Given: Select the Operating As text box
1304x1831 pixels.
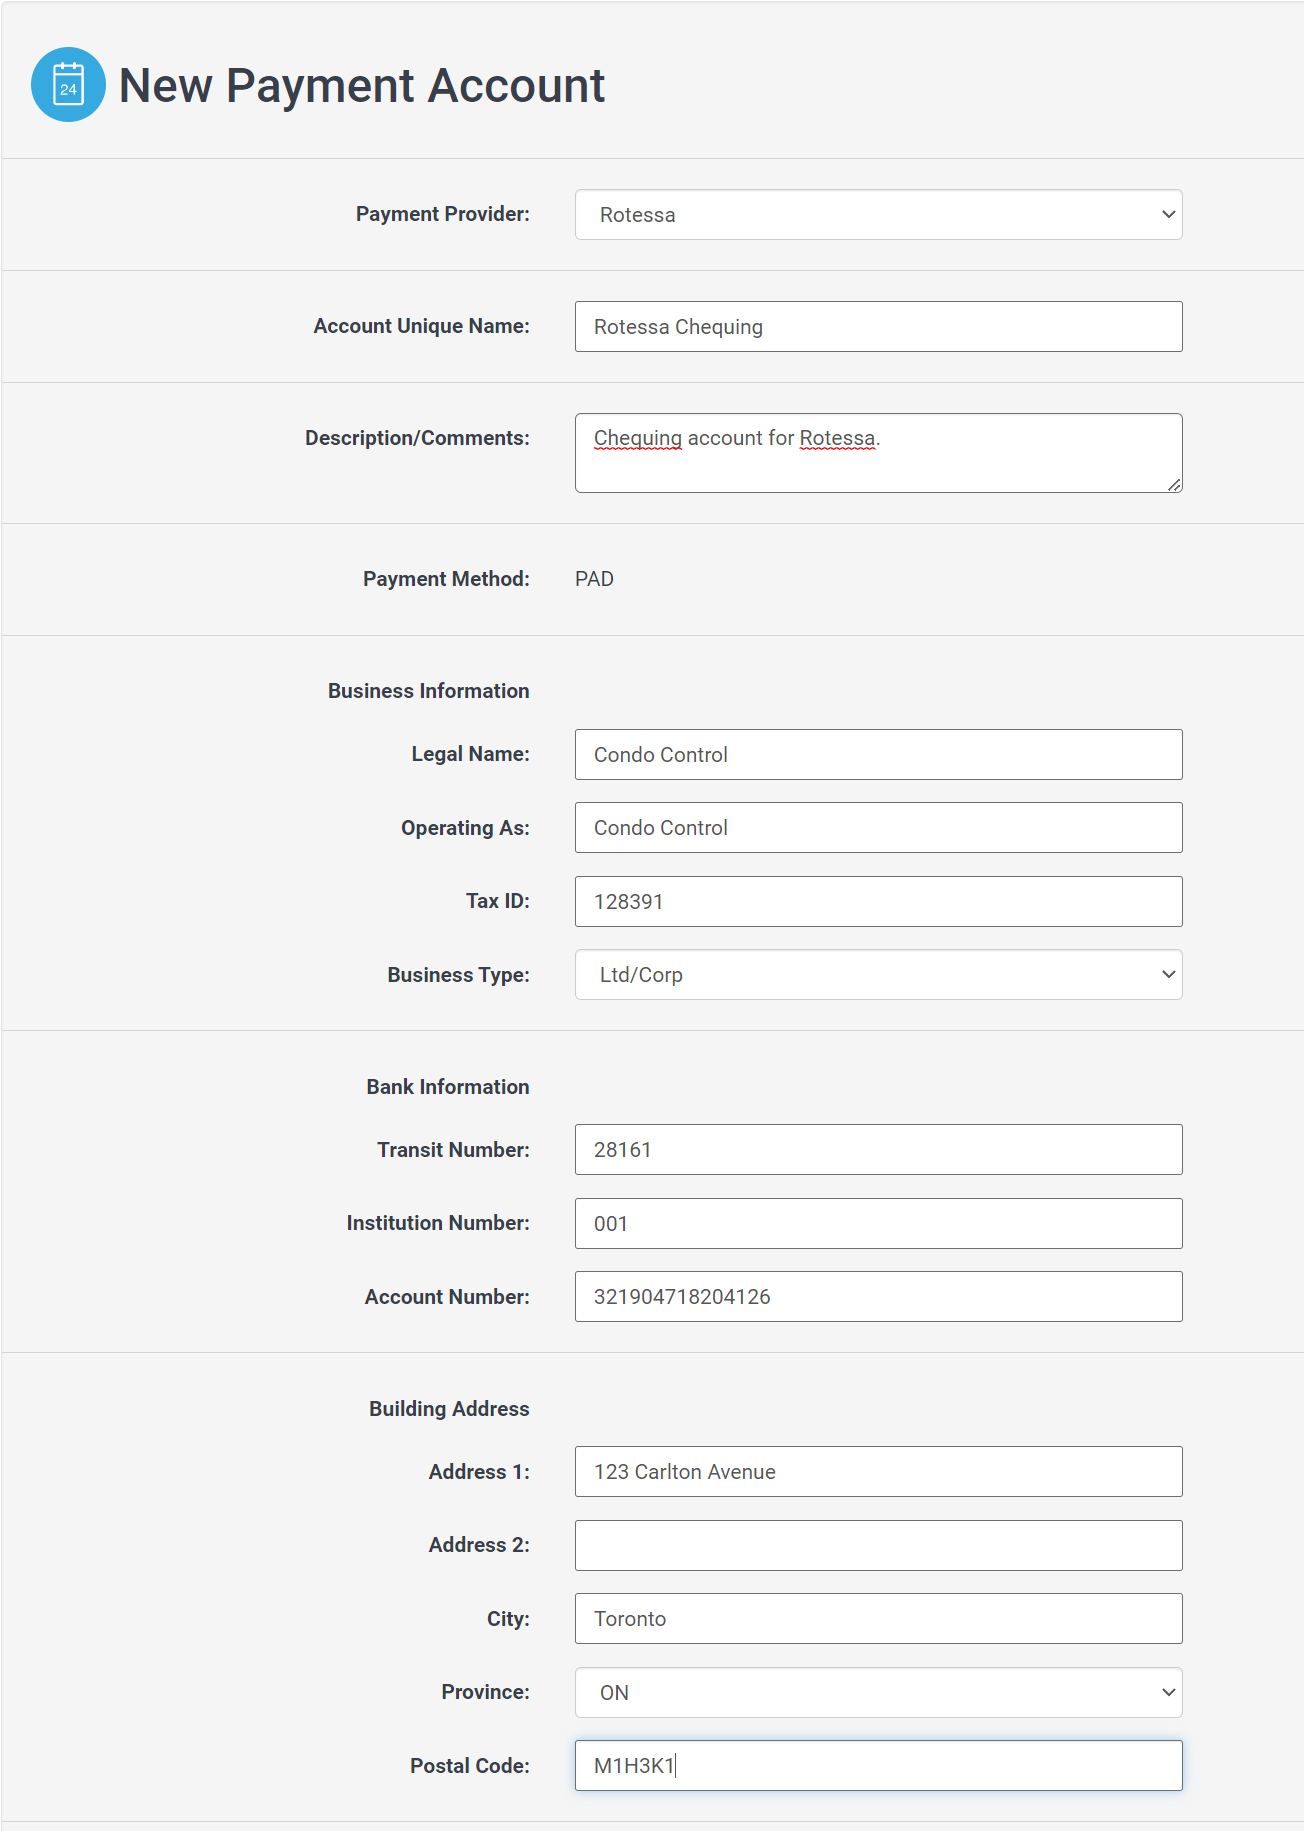Looking at the screenshot, I should pyautogui.click(x=878, y=828).
